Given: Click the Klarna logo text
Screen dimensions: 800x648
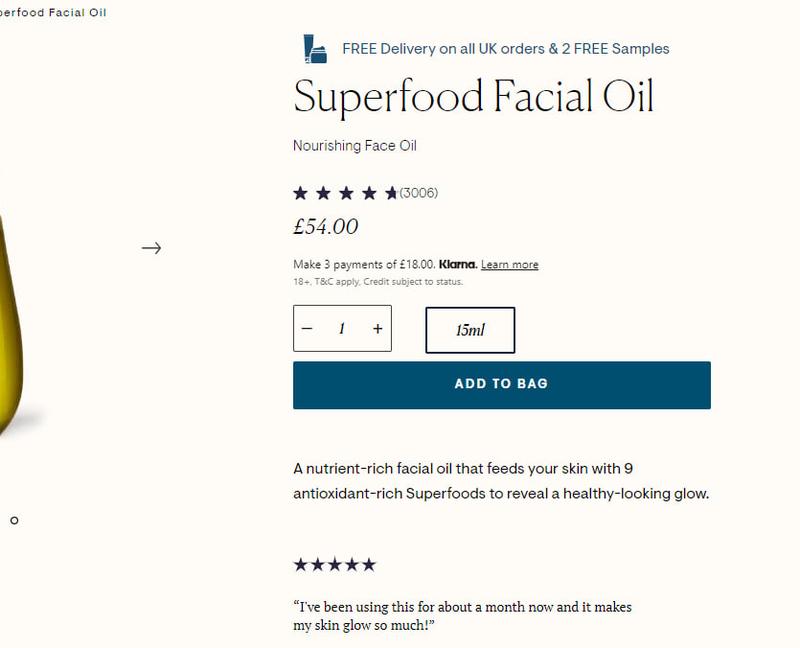Looking at the screenshot, I should (x=458, y=265).
